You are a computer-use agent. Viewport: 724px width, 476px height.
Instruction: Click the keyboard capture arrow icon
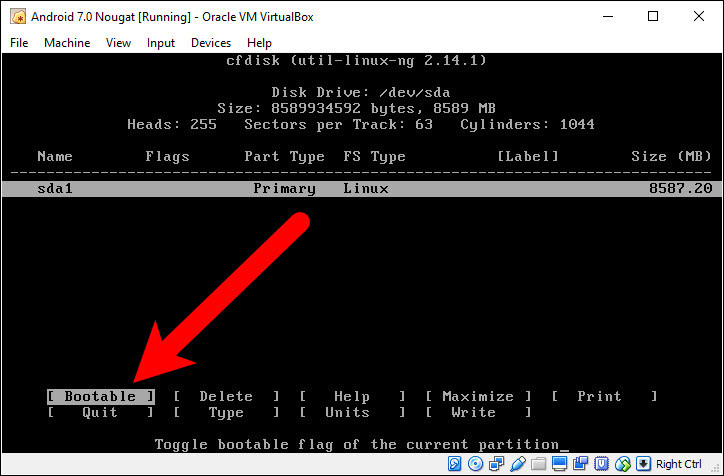tap(643, 464)
